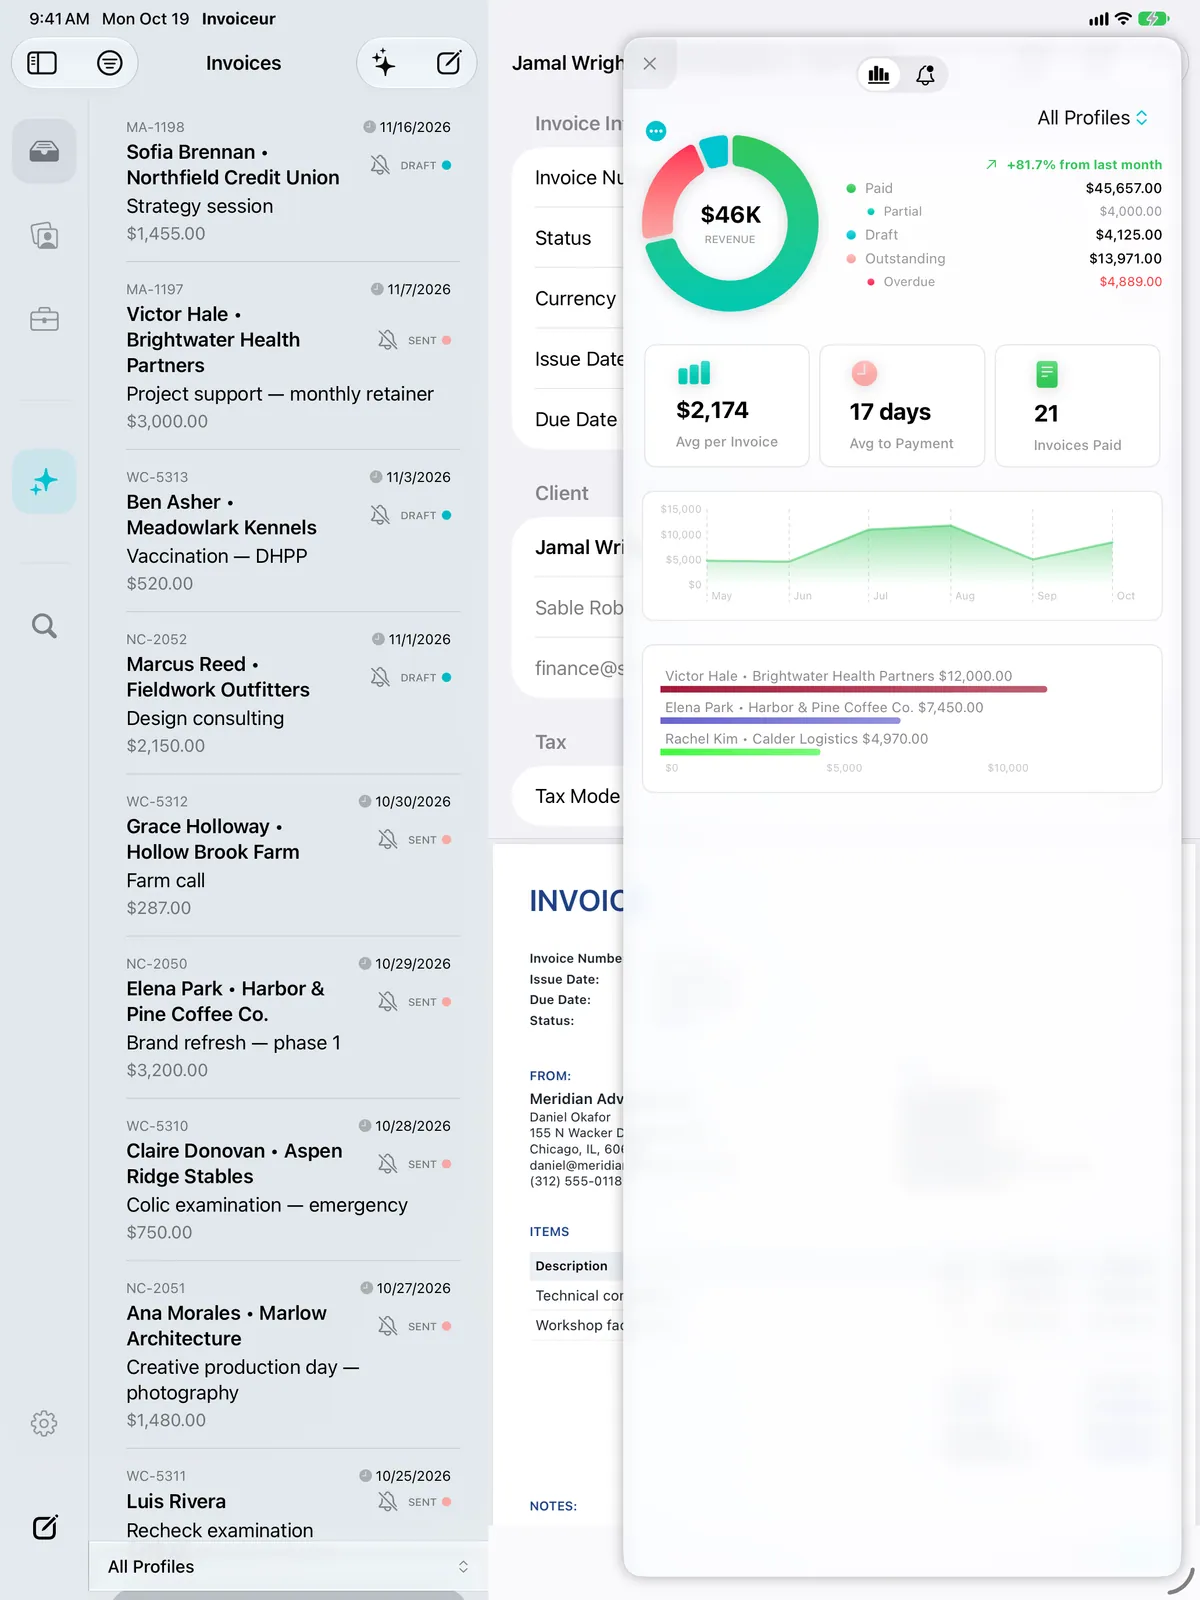Open the 17 days Avg to Payment card

902,406
